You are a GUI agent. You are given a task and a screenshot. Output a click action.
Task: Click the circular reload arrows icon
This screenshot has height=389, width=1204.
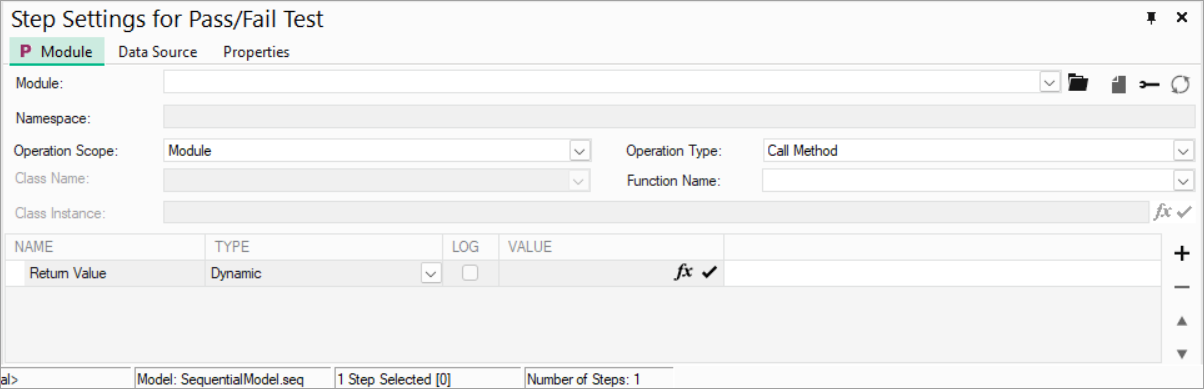[1180, 84]
